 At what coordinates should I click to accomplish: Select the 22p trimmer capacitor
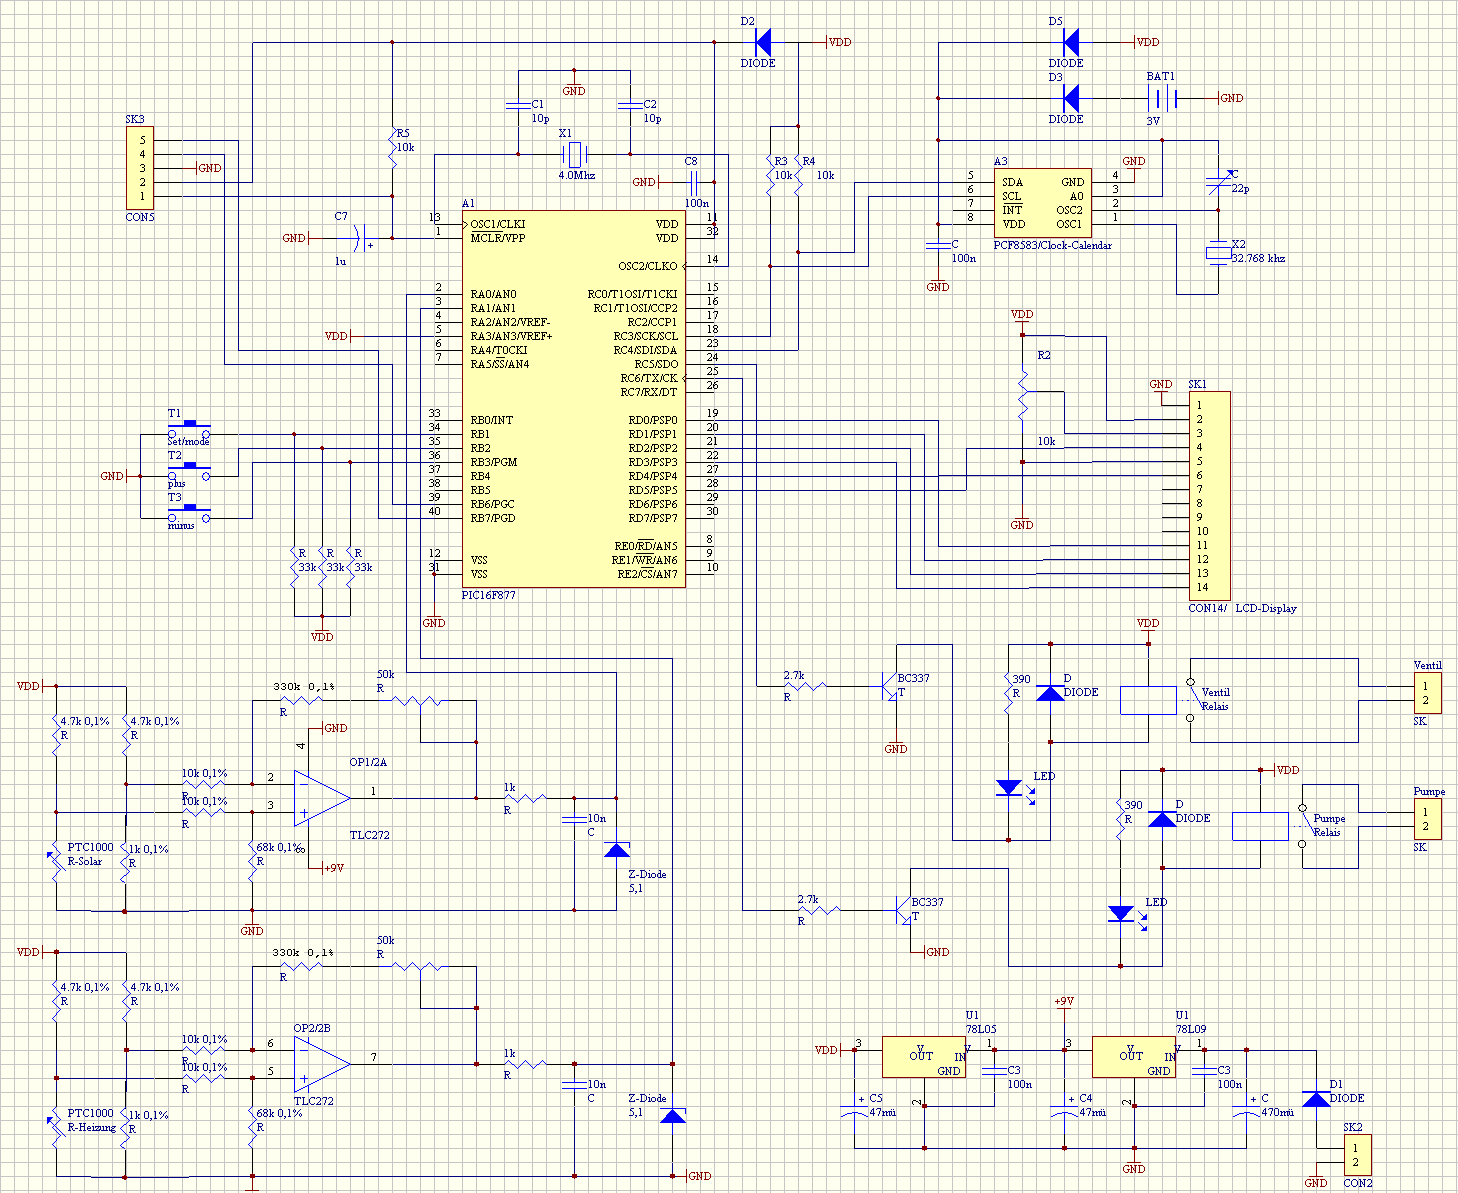point(1218,182)
